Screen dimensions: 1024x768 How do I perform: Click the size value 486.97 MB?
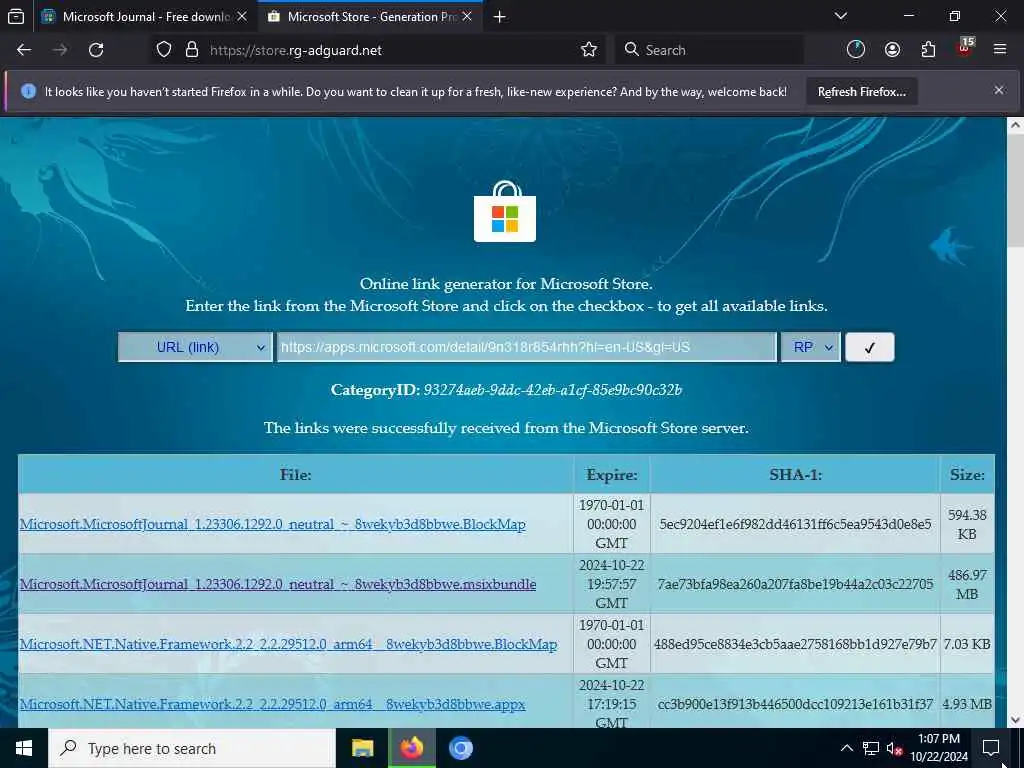(967, 584)
